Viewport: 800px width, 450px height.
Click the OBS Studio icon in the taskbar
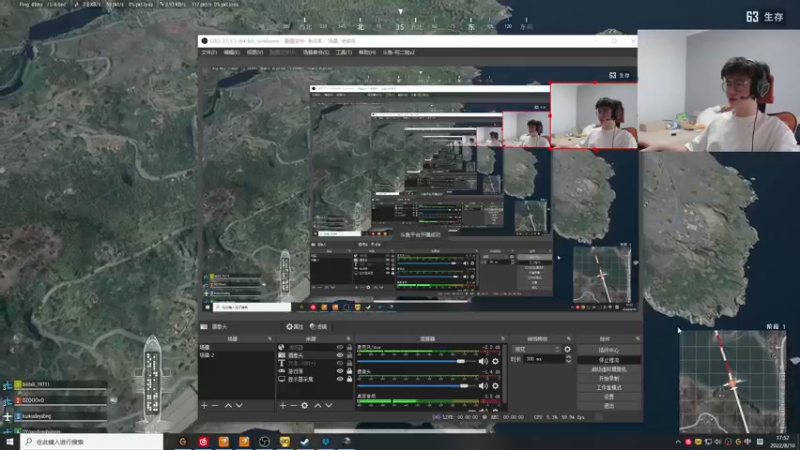click(264, 441)
